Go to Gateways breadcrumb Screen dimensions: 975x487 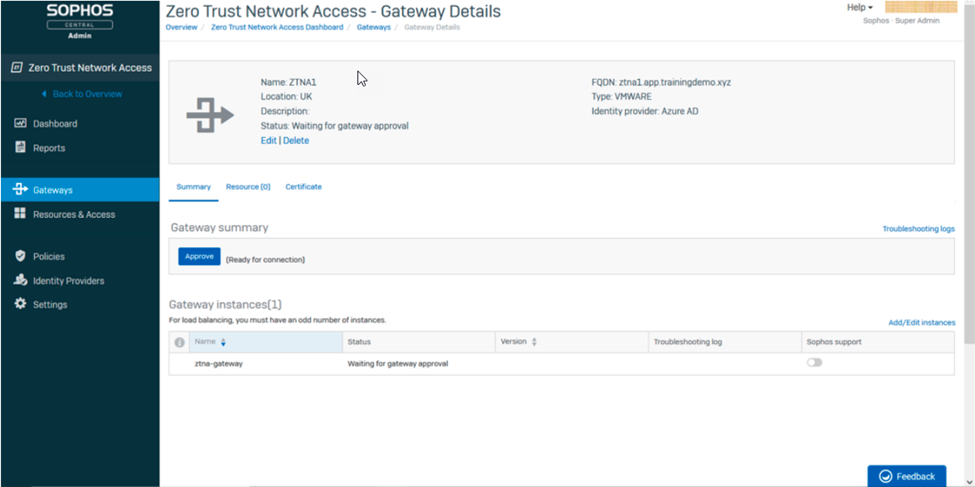pos(374,27)
